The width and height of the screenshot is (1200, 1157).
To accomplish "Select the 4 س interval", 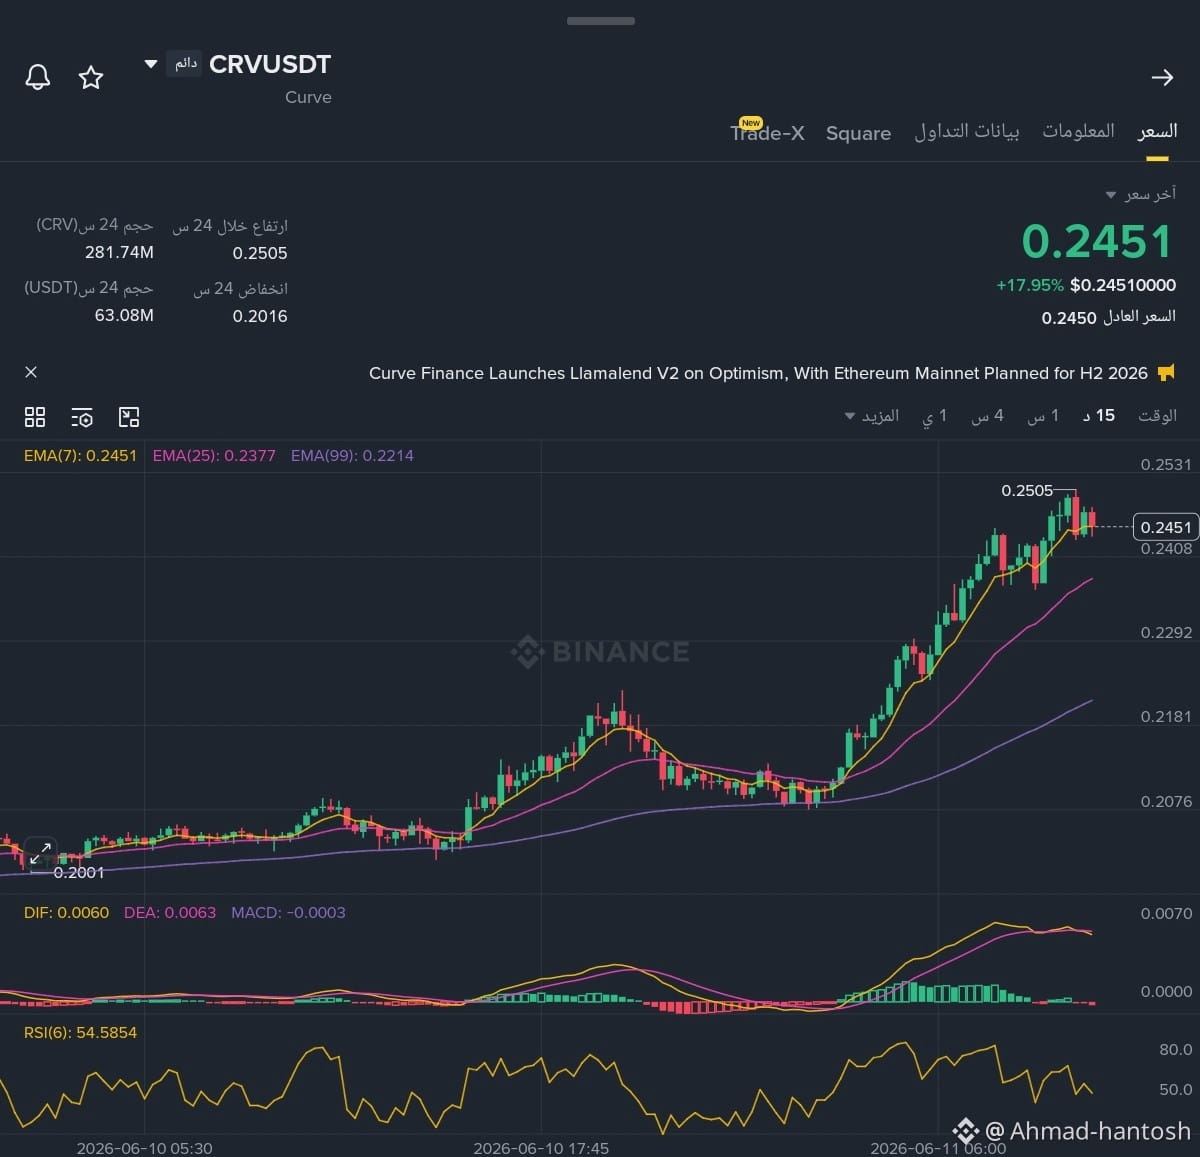I will point(988,416).
